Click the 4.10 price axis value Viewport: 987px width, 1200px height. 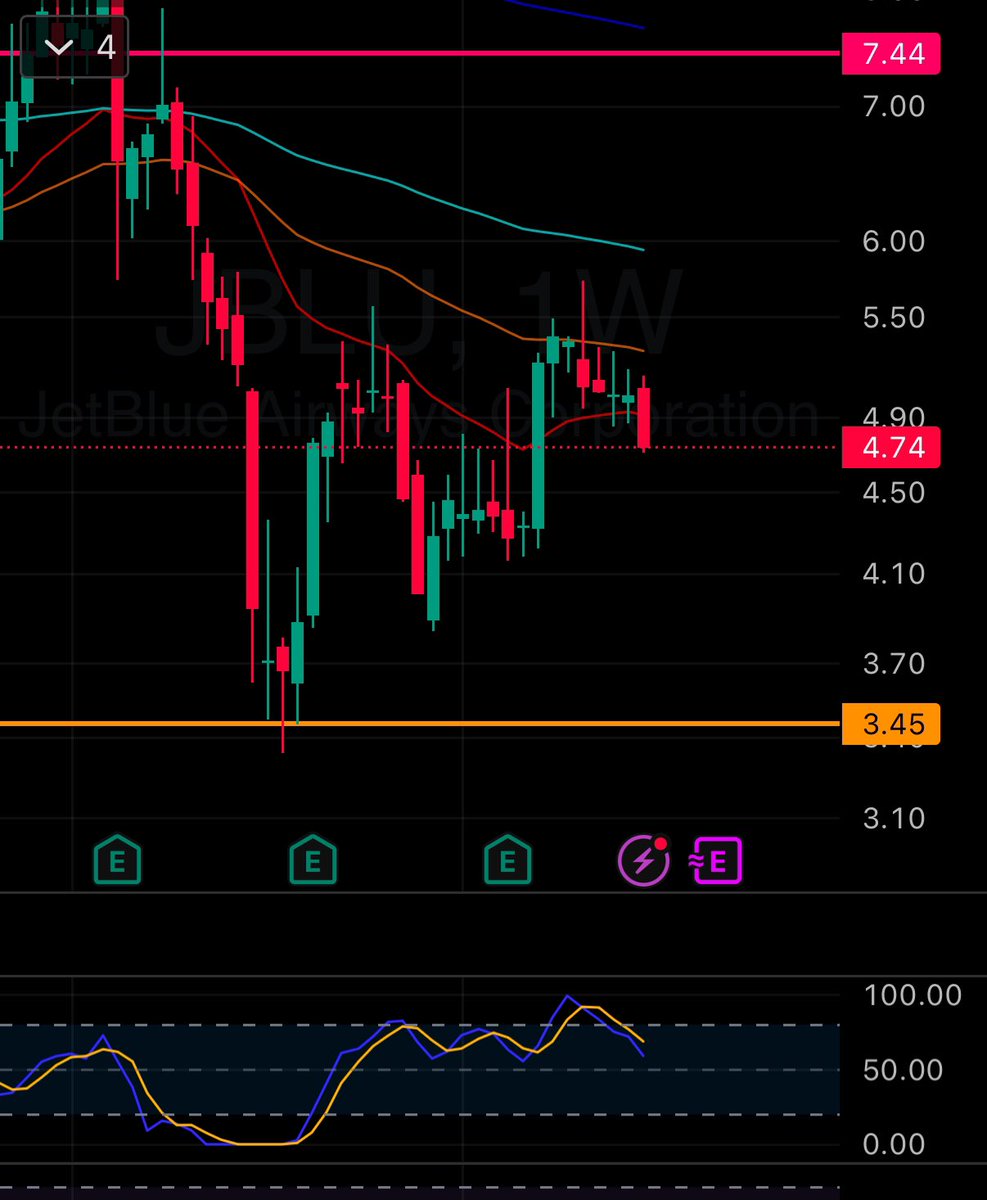point(892,574)
